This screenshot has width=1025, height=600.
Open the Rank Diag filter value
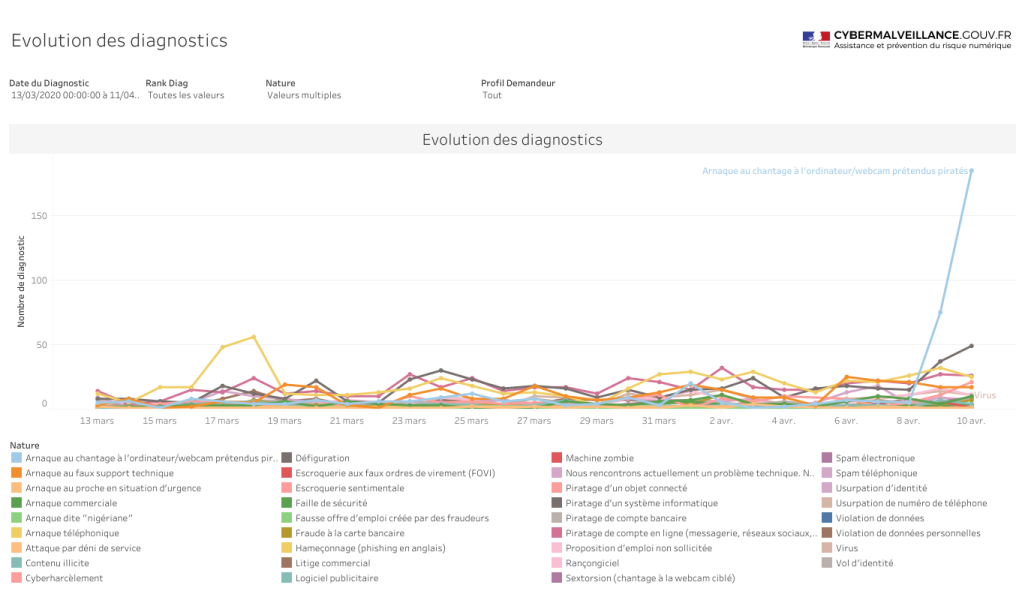pos(186,96)
